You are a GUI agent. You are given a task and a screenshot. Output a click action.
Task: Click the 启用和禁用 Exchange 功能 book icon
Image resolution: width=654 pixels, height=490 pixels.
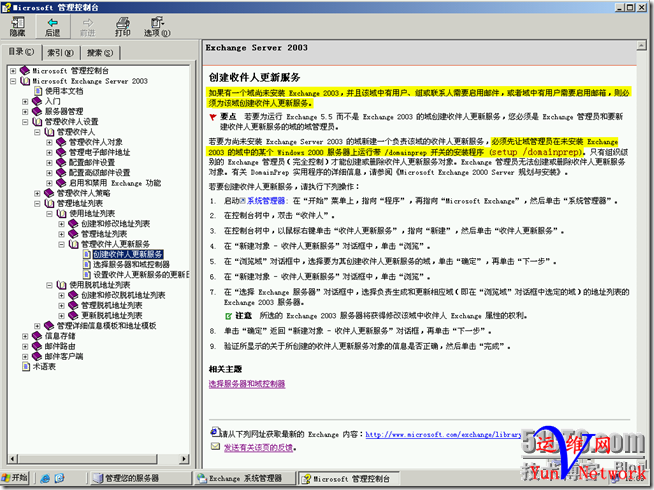61,183
